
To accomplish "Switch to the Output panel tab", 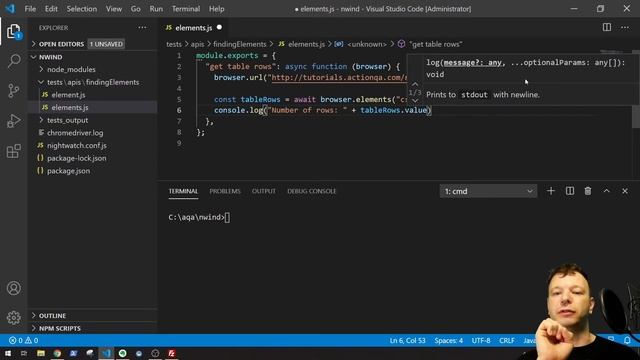I will point(264,191).
